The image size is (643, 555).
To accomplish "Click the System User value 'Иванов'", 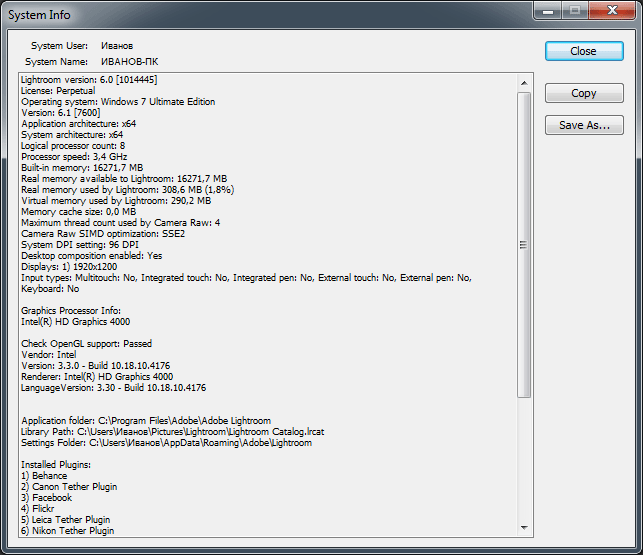I will 117,46.
